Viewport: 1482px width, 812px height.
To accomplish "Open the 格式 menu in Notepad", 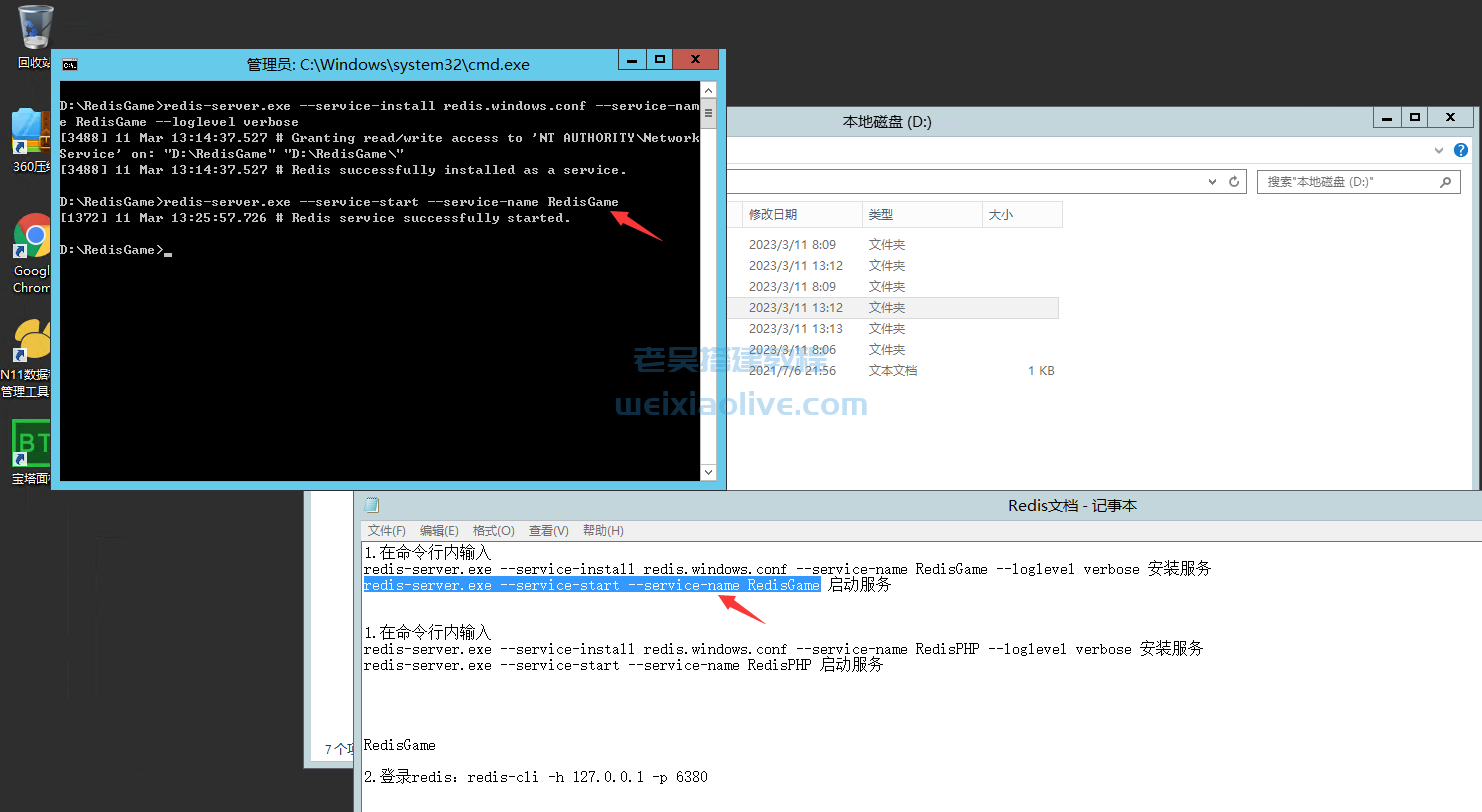I will pos(493,530).
